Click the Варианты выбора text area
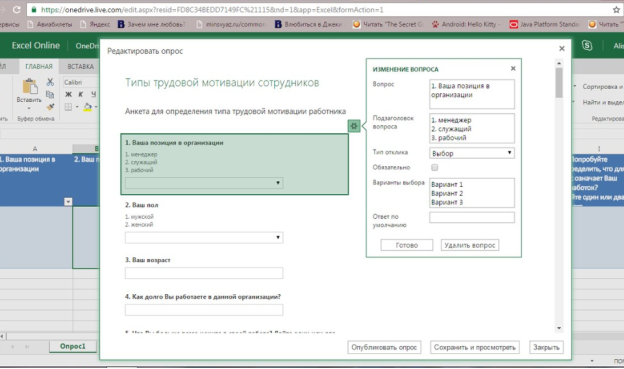Viewport: 624px width, 369px height. pyautogui.click(x=472, y=193)
